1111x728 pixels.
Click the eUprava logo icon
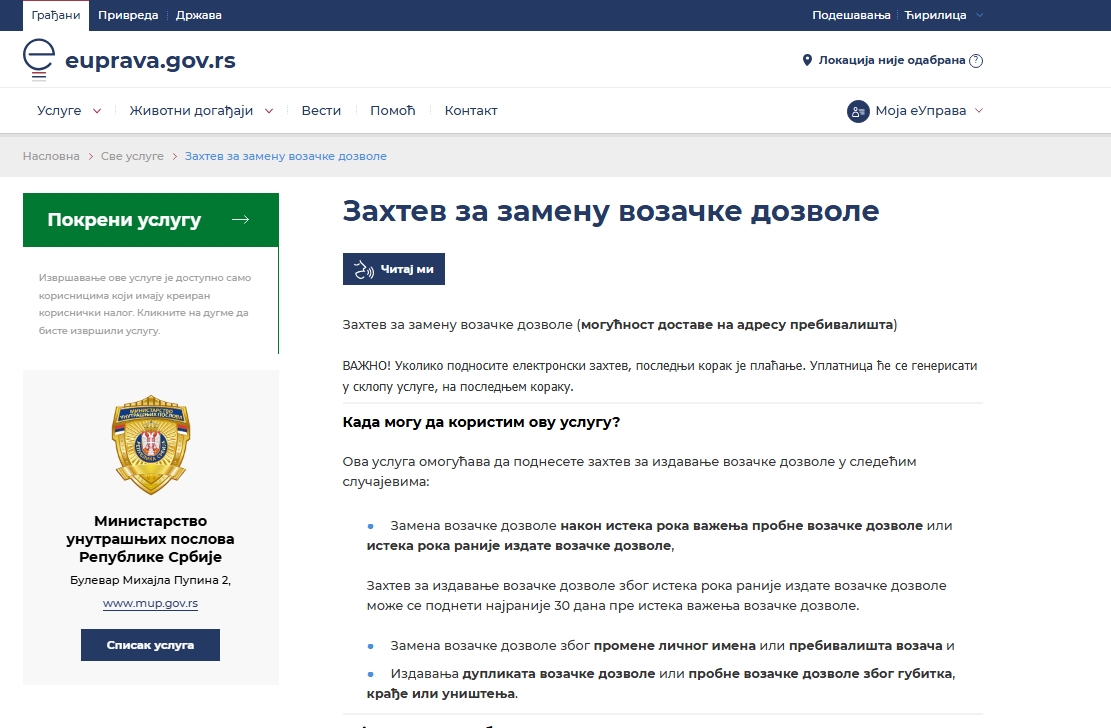point(39,60)
